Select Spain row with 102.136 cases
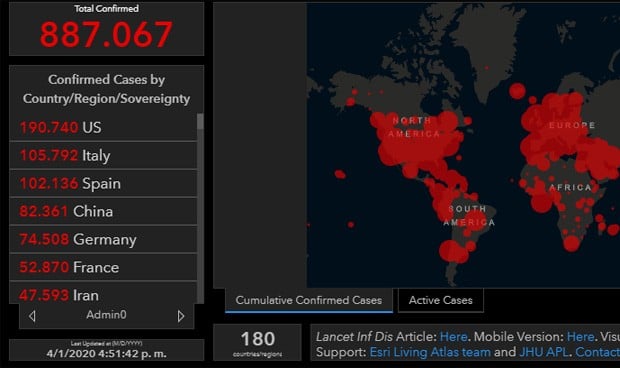 tap(103, 183)
